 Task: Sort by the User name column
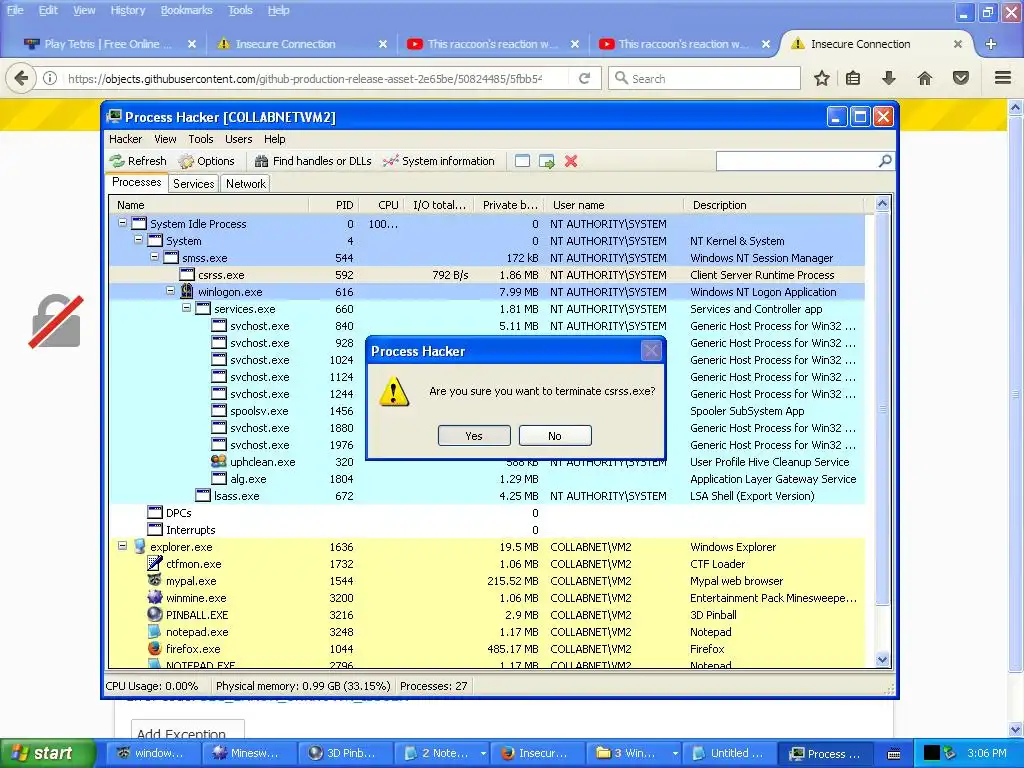pyautogui.click(x=613, y=205)
